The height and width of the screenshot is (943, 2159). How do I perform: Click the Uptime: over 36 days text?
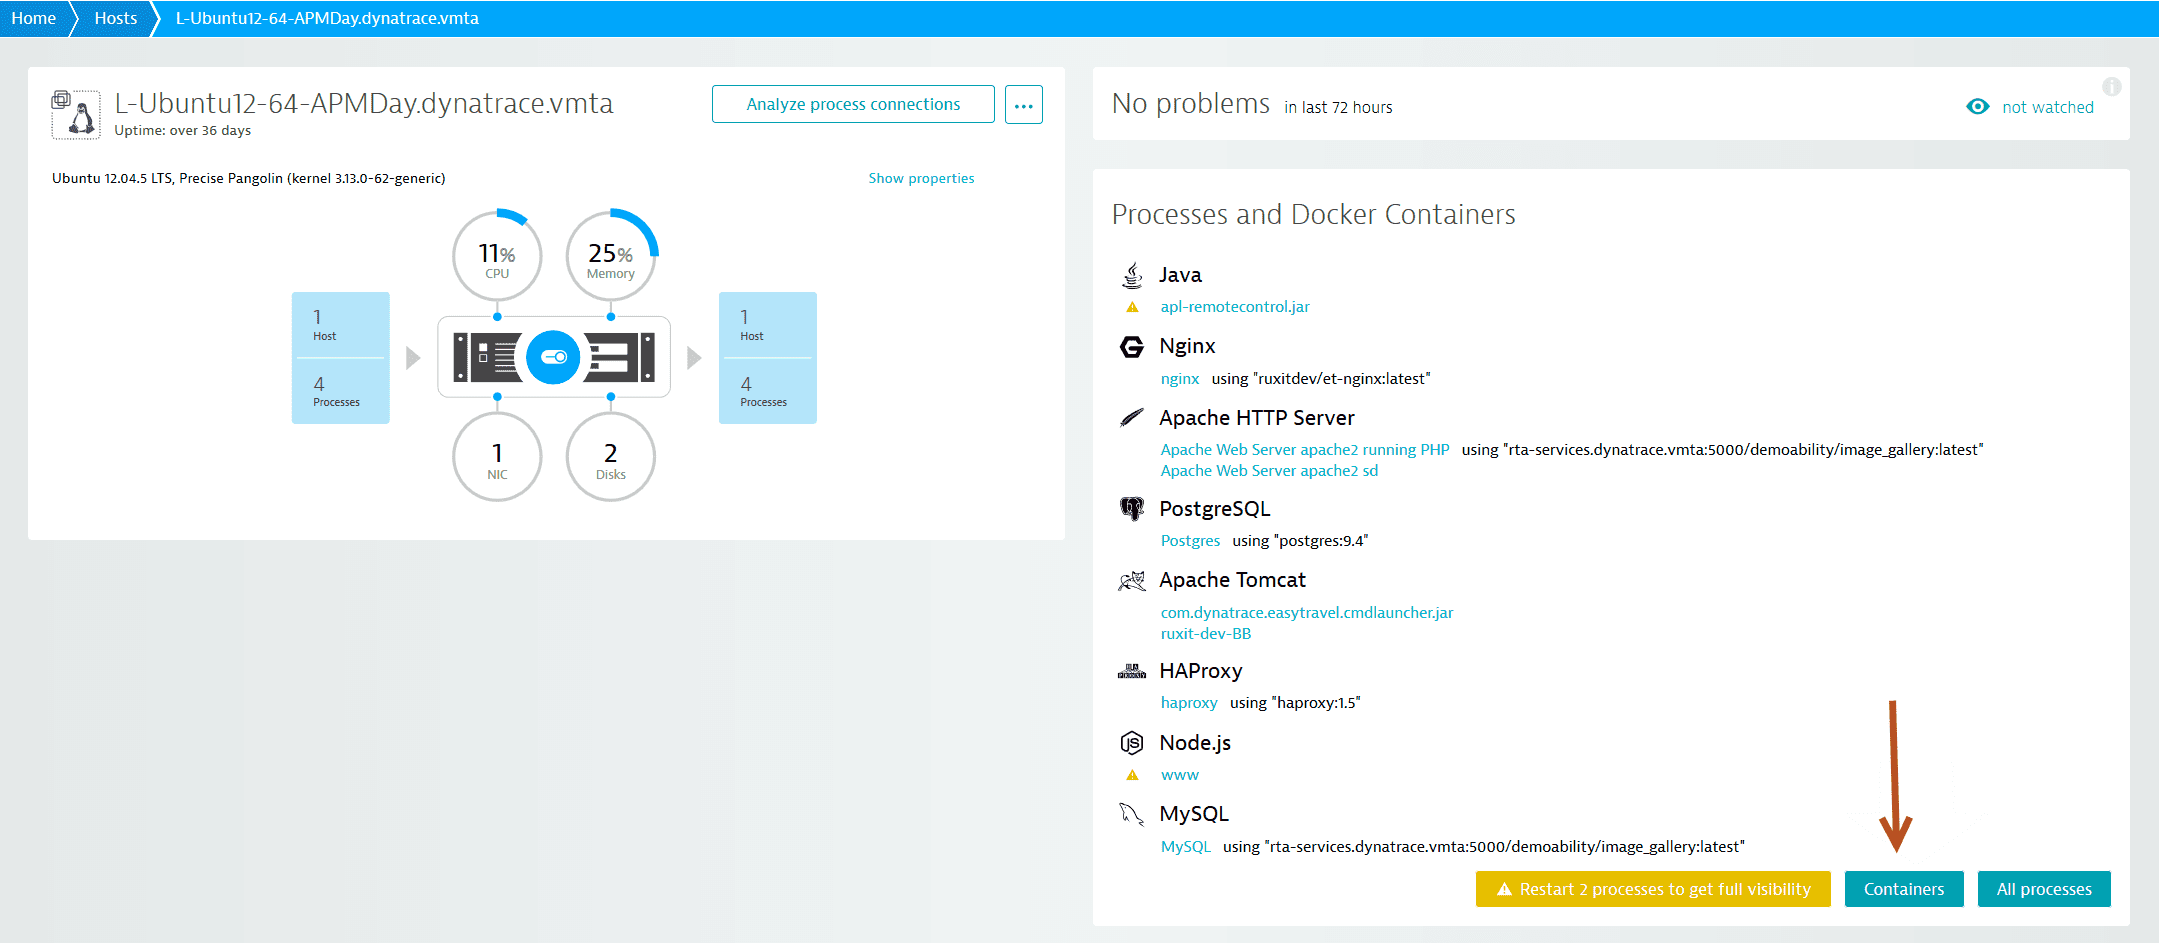click(182, 131)
